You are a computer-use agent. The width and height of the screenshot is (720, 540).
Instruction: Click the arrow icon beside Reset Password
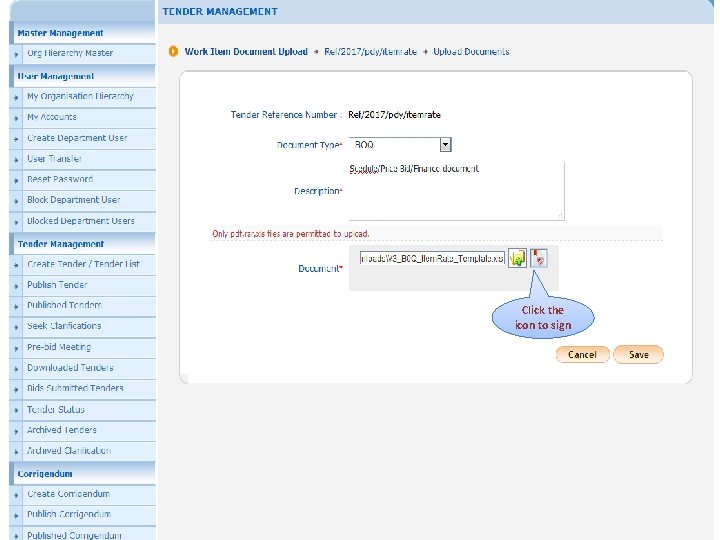click(x=16, y=180)
